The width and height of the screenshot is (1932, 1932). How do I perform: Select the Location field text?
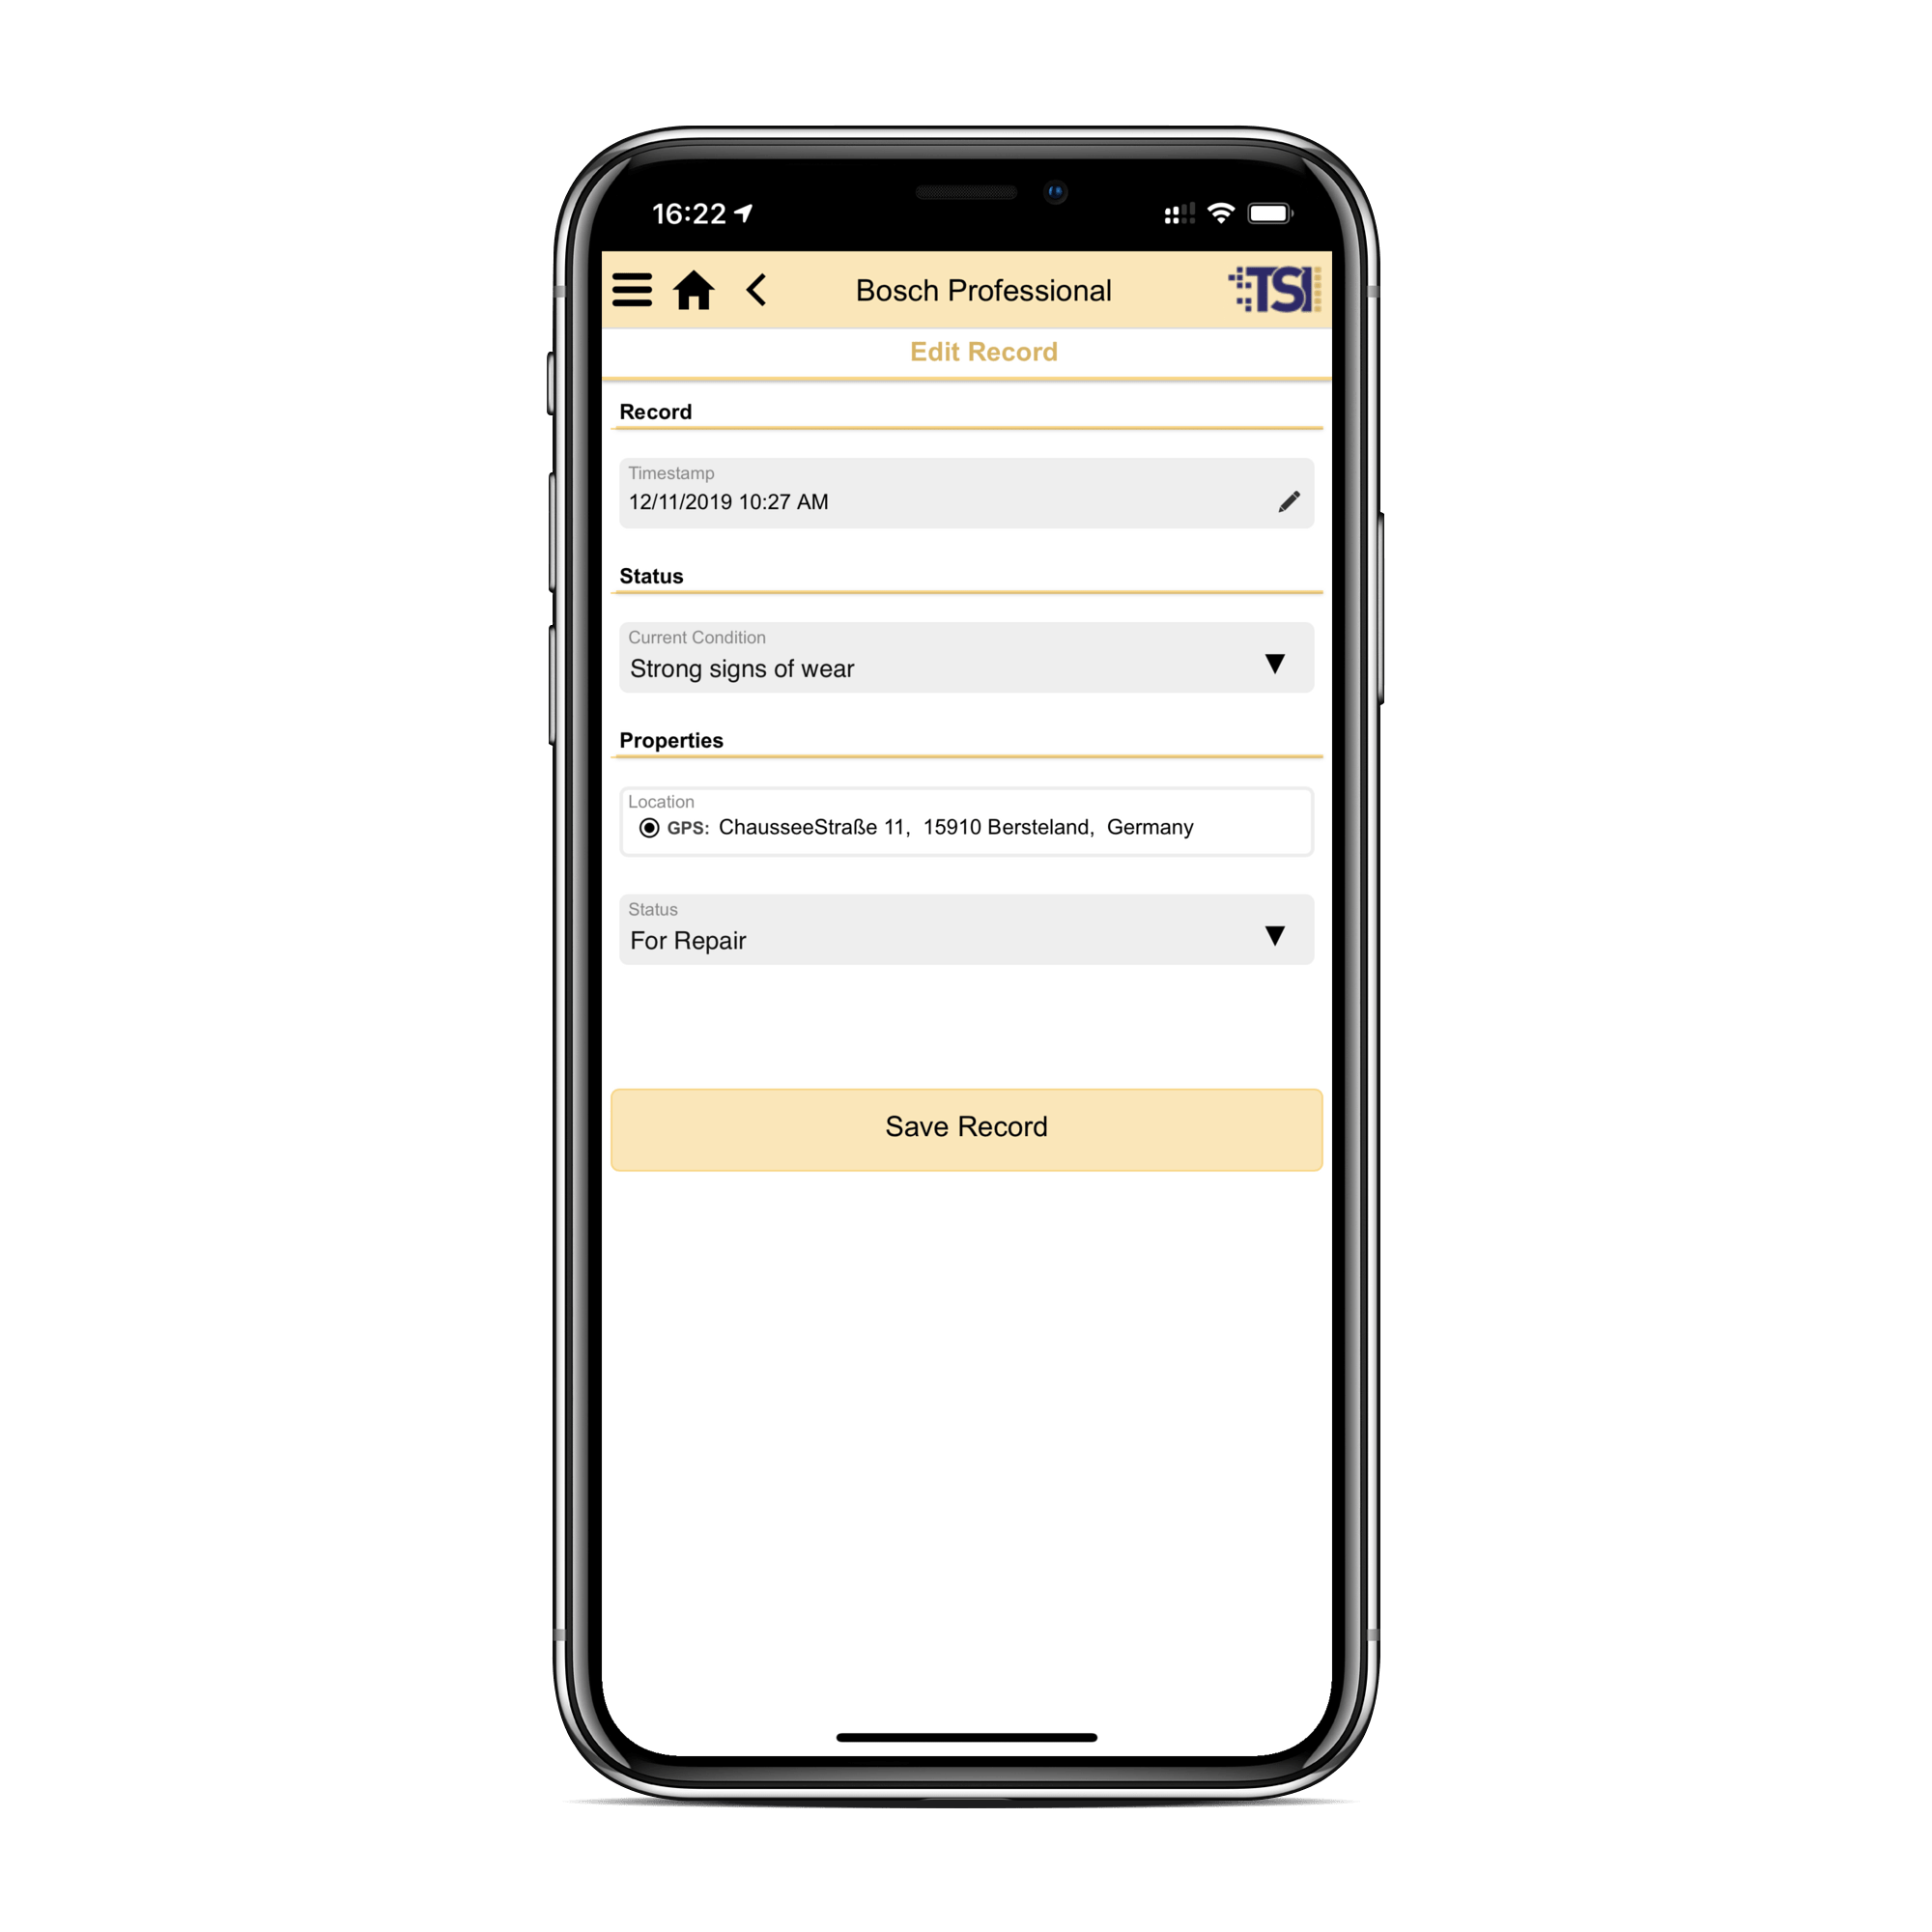[964, 826]
